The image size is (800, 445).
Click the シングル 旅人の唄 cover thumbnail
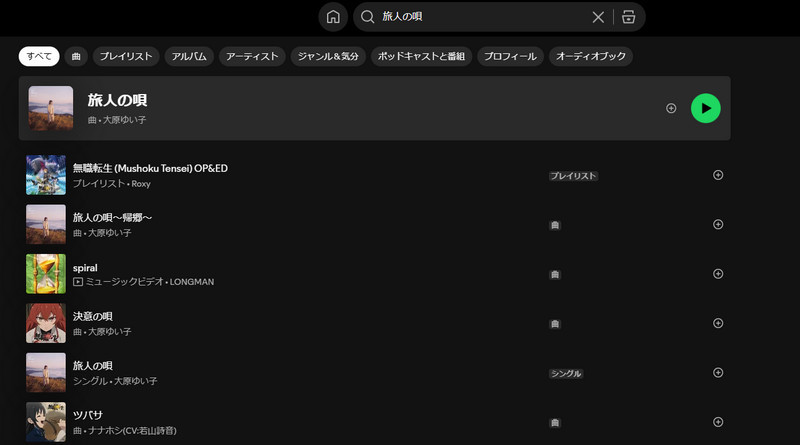46,373
